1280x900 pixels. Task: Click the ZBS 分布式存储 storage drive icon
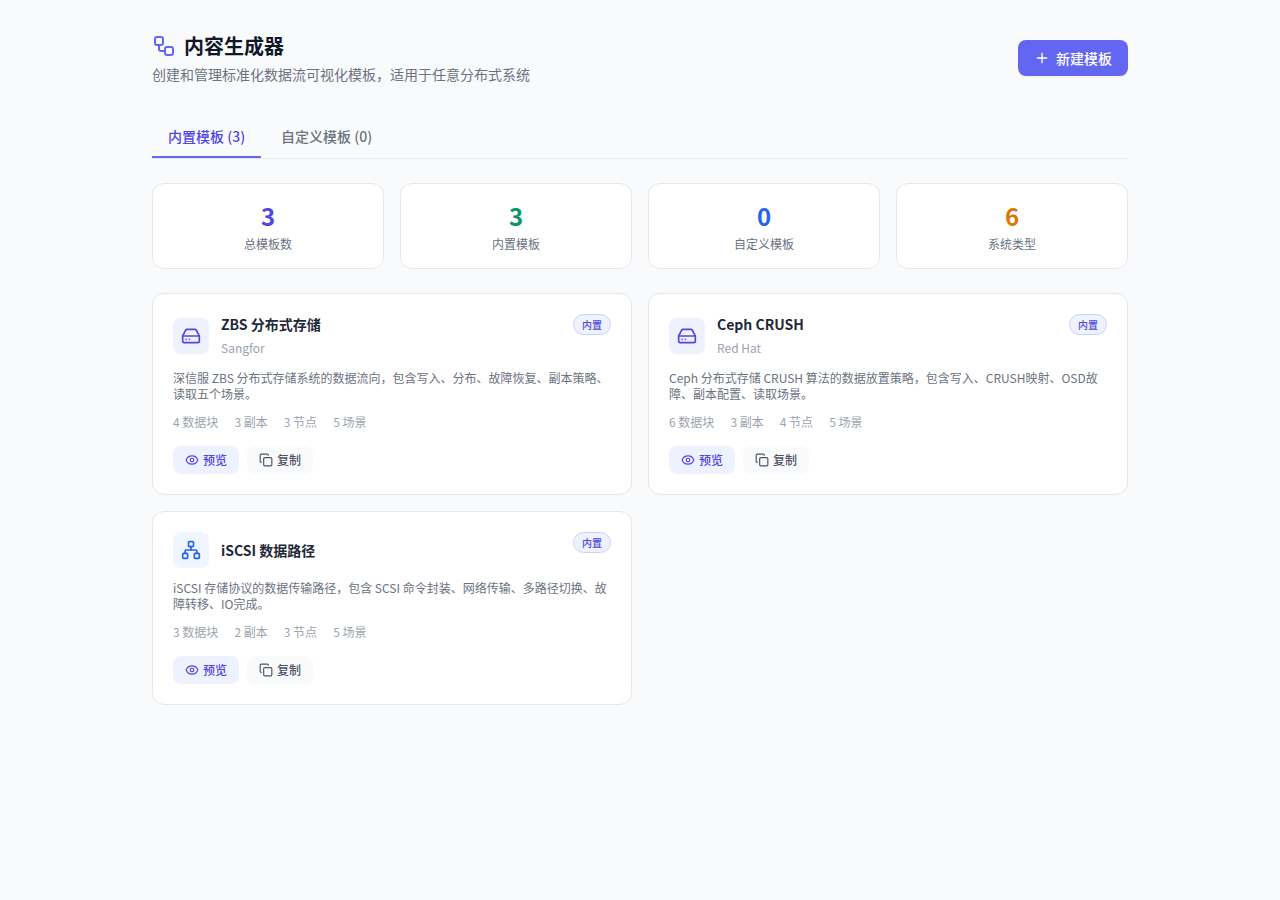tap(191, 336)
